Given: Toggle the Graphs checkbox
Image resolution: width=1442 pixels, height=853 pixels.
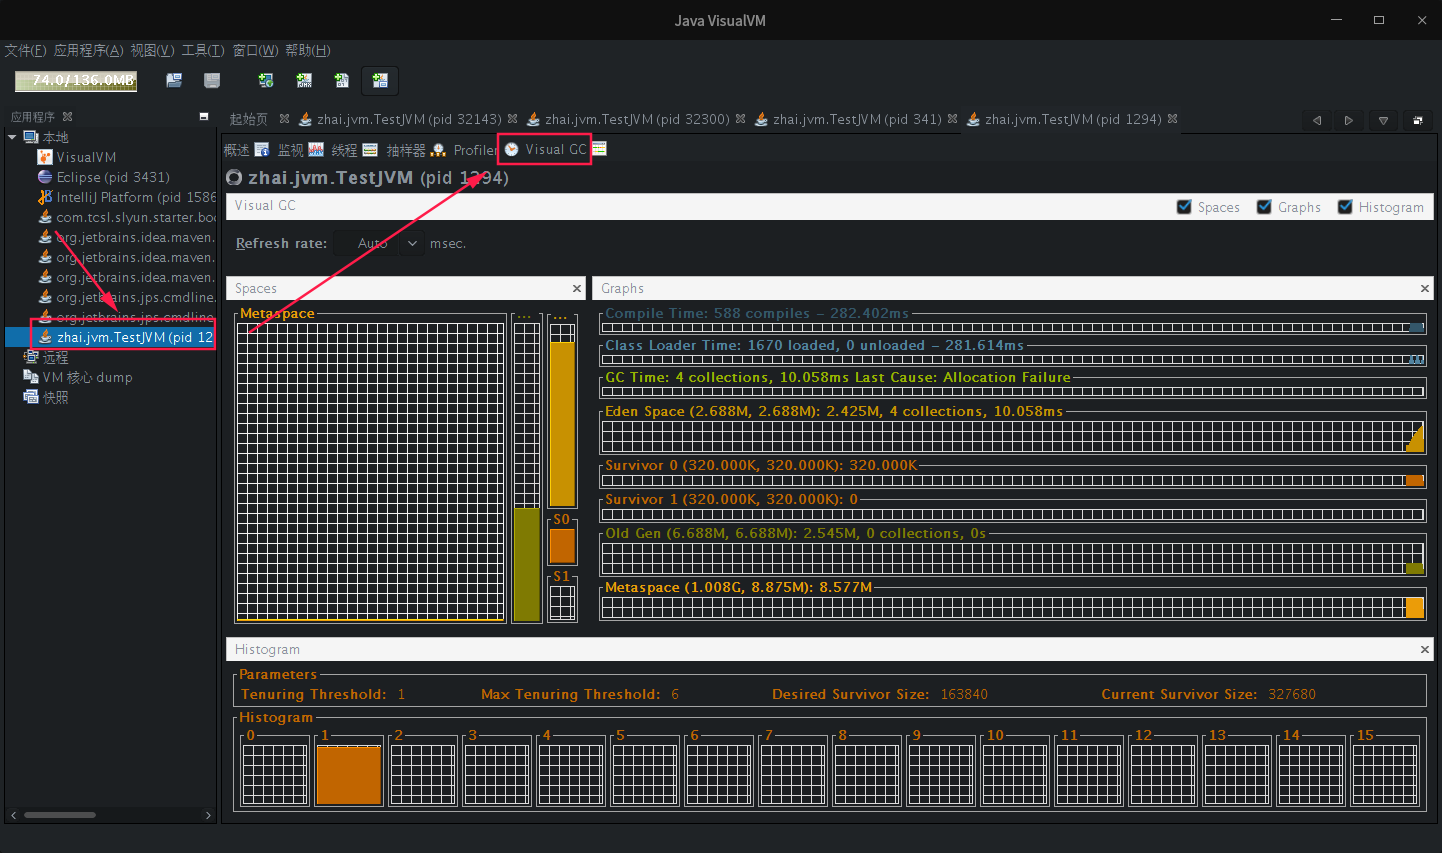Looking at the screenshot, I should click(x=1265, y=207).
